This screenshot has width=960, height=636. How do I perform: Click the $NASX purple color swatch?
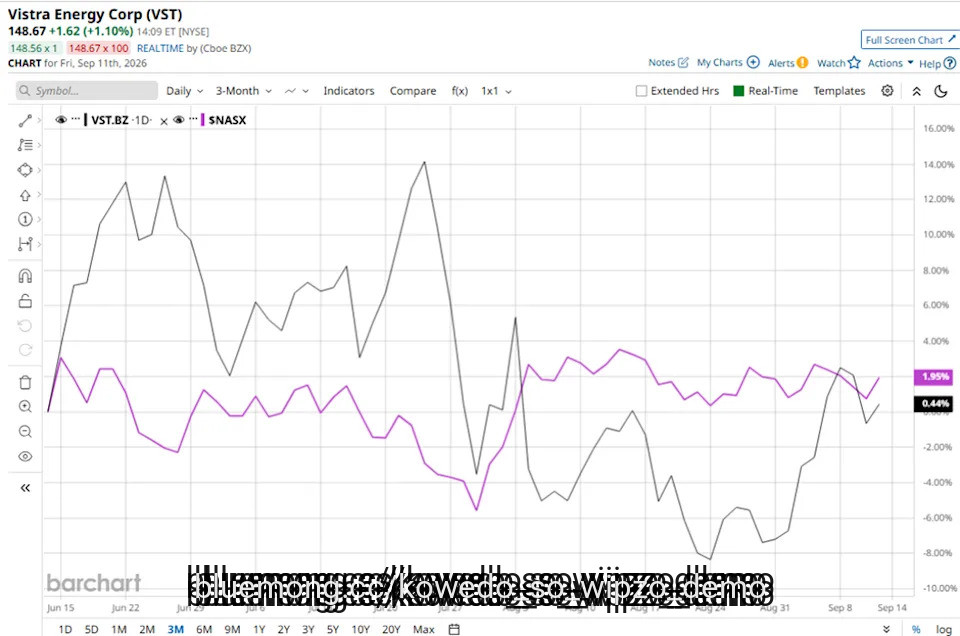(203, 120)
